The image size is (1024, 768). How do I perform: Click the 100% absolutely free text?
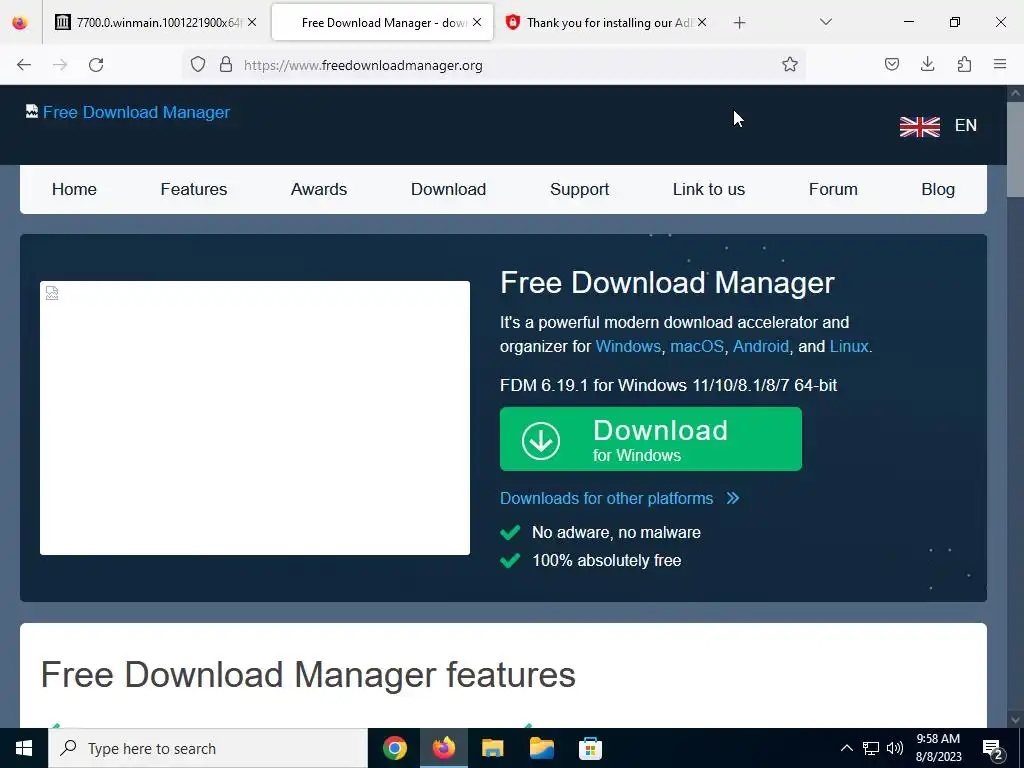[x=606, y=560]
